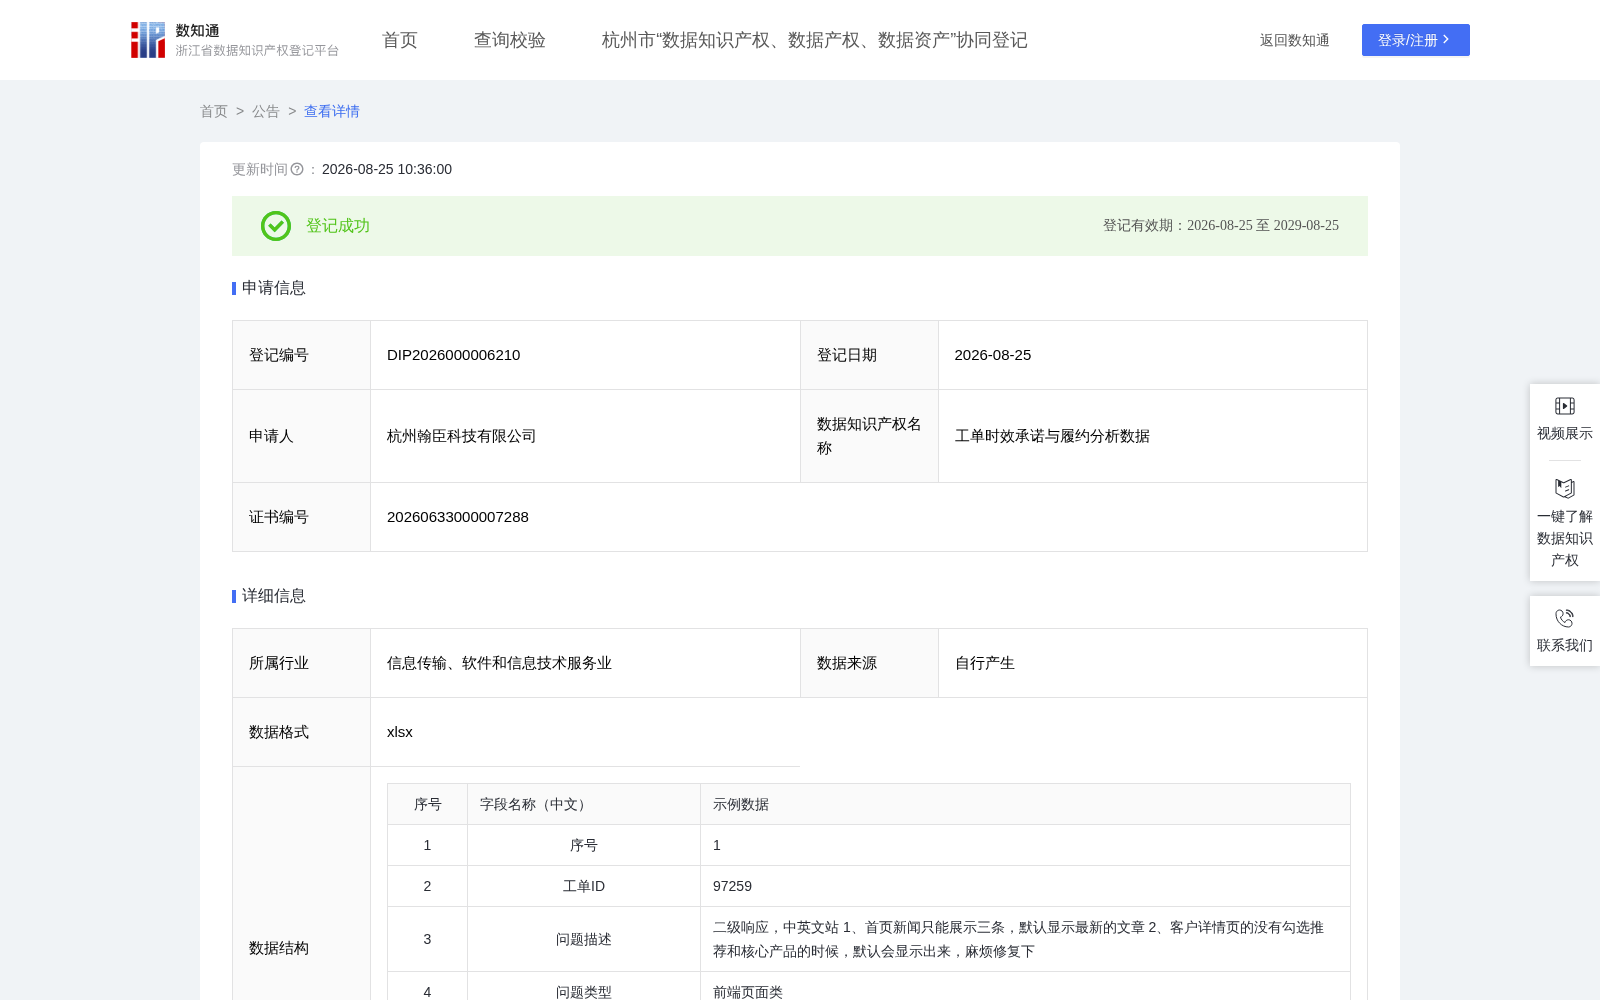
Task: Click 首页 in the breadcrumb
Action: (214, 111)
